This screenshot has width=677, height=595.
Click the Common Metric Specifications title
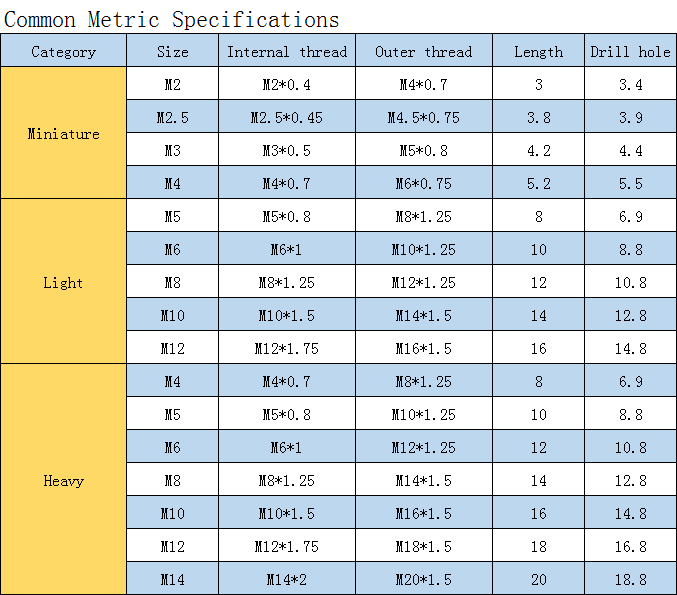171,20
